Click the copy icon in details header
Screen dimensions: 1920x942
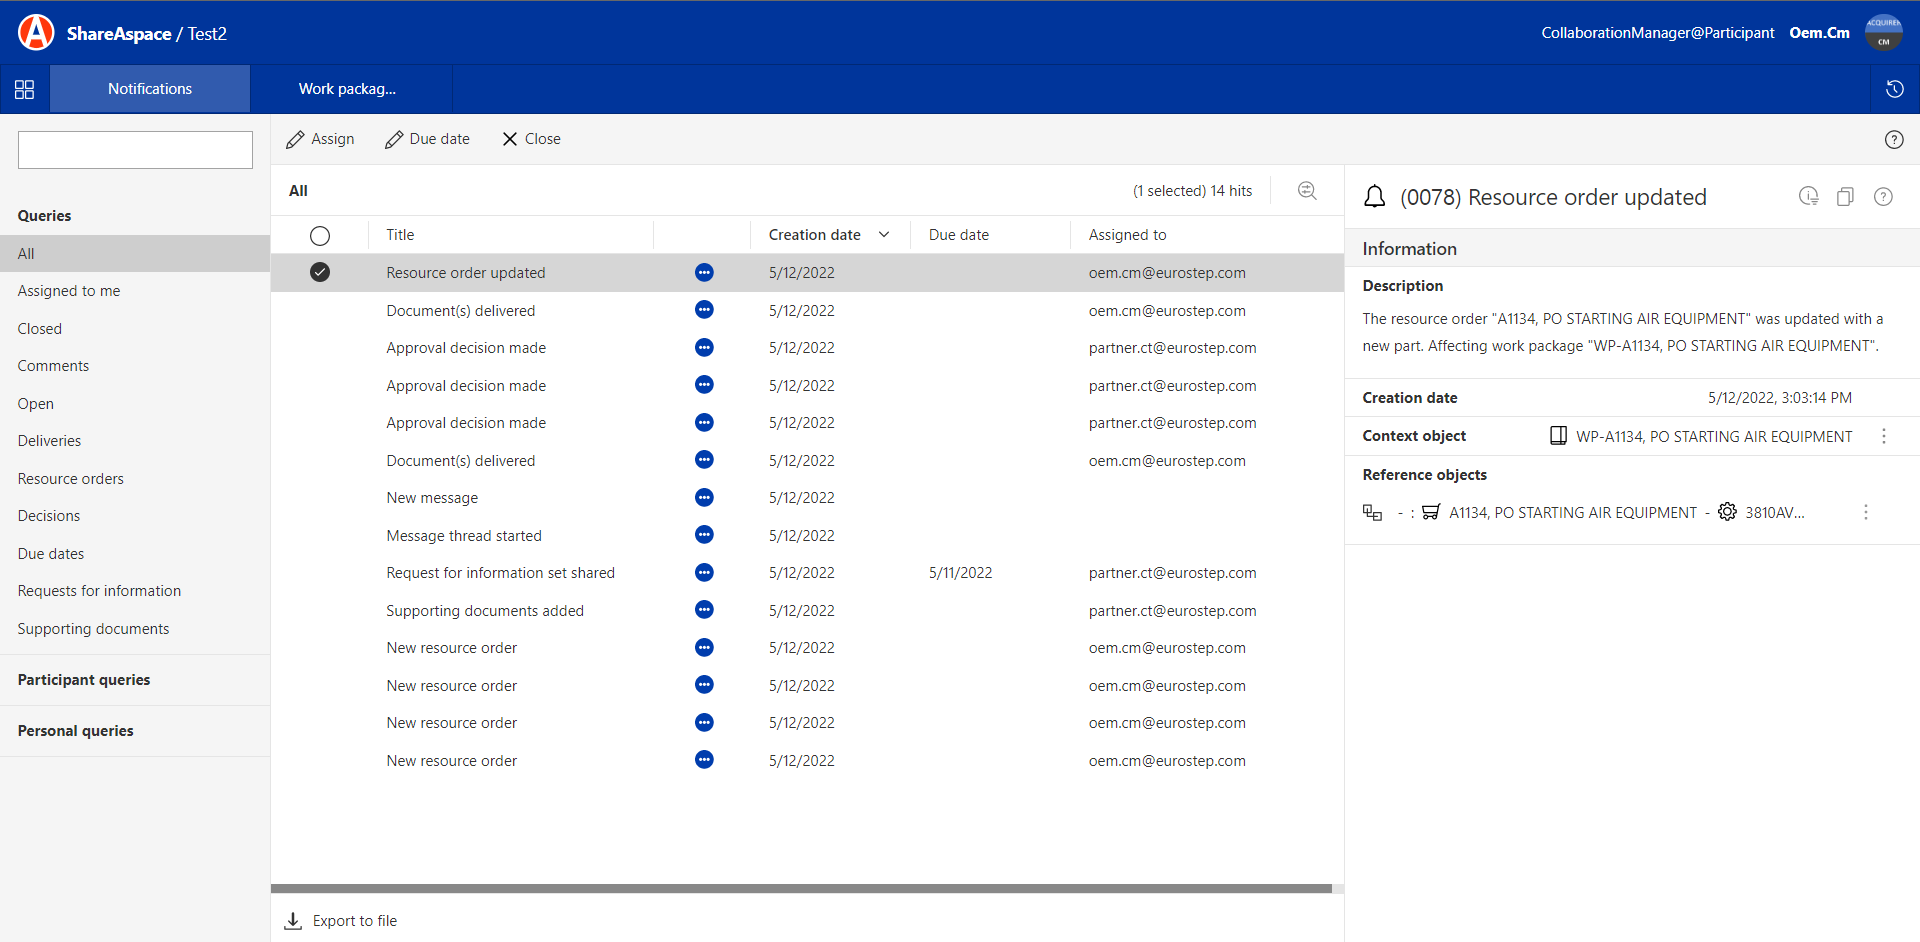1845,197
